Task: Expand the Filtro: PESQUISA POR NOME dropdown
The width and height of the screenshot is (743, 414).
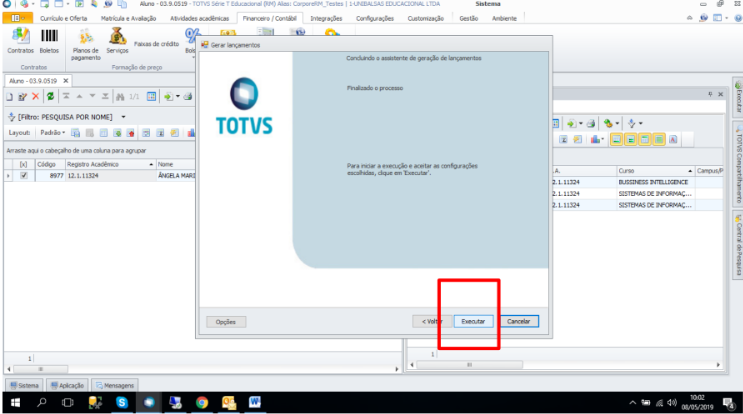Action: pyautogui.click(x=124, y=116)
